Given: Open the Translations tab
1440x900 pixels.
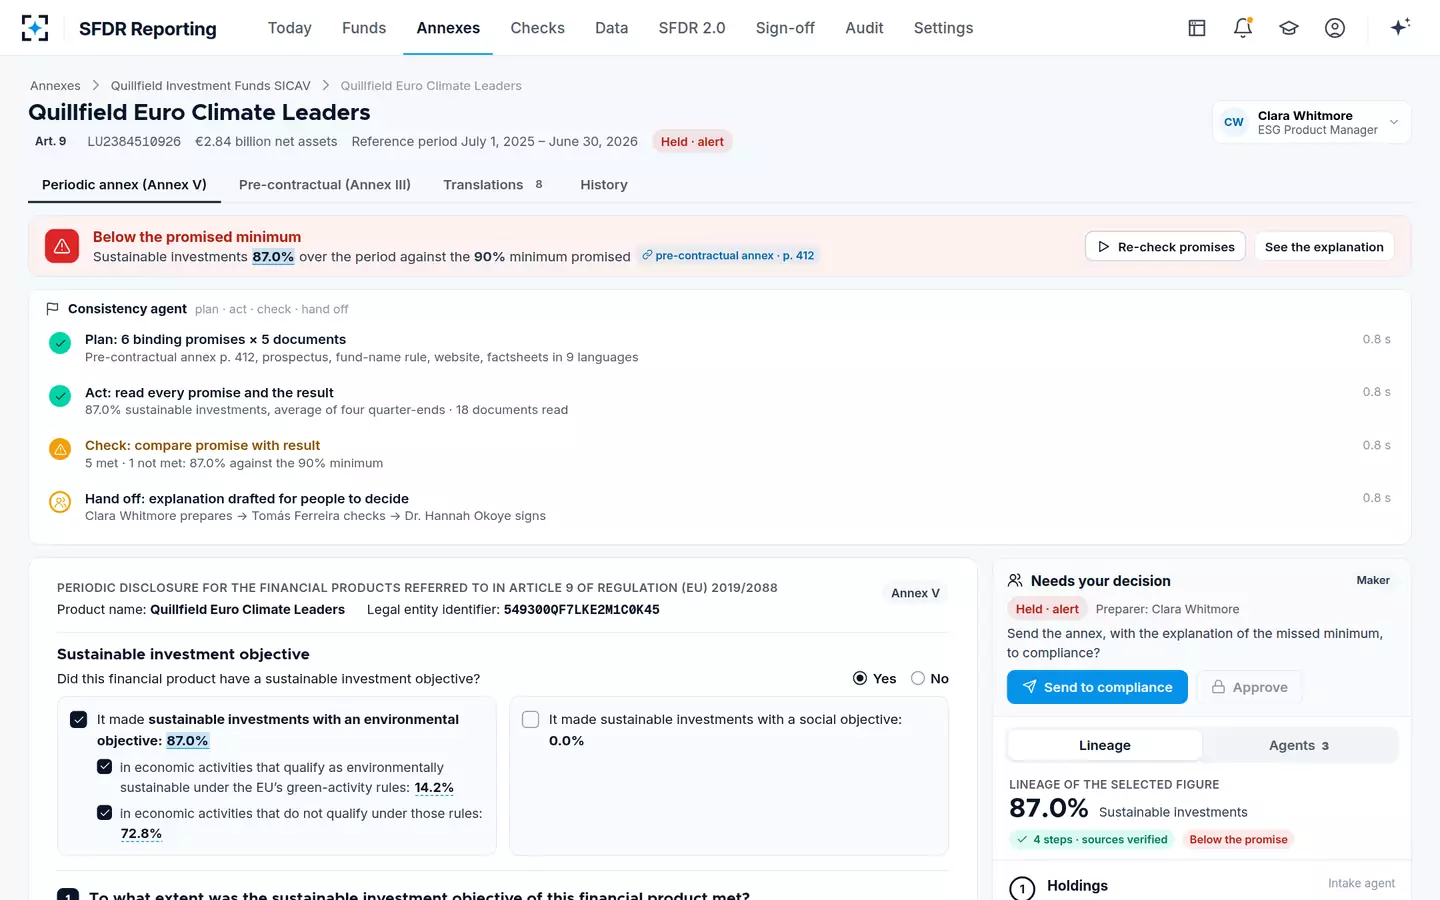Looking at the screenshot, I should [x=493, y=184].
